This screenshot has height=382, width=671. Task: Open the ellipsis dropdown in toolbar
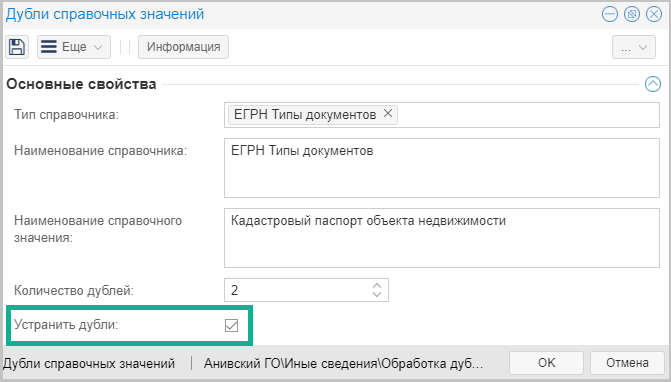(x=634, y=47)
